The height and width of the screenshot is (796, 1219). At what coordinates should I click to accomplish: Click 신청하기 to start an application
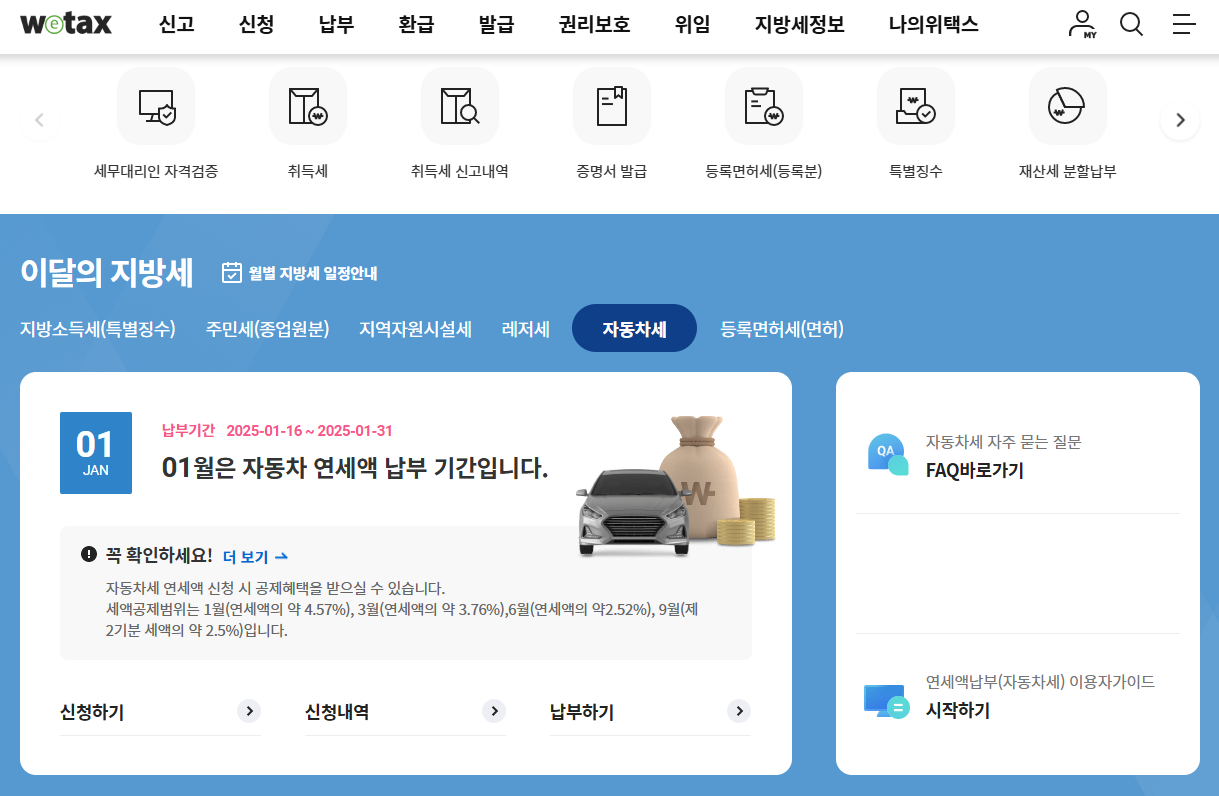coord(92,711)
